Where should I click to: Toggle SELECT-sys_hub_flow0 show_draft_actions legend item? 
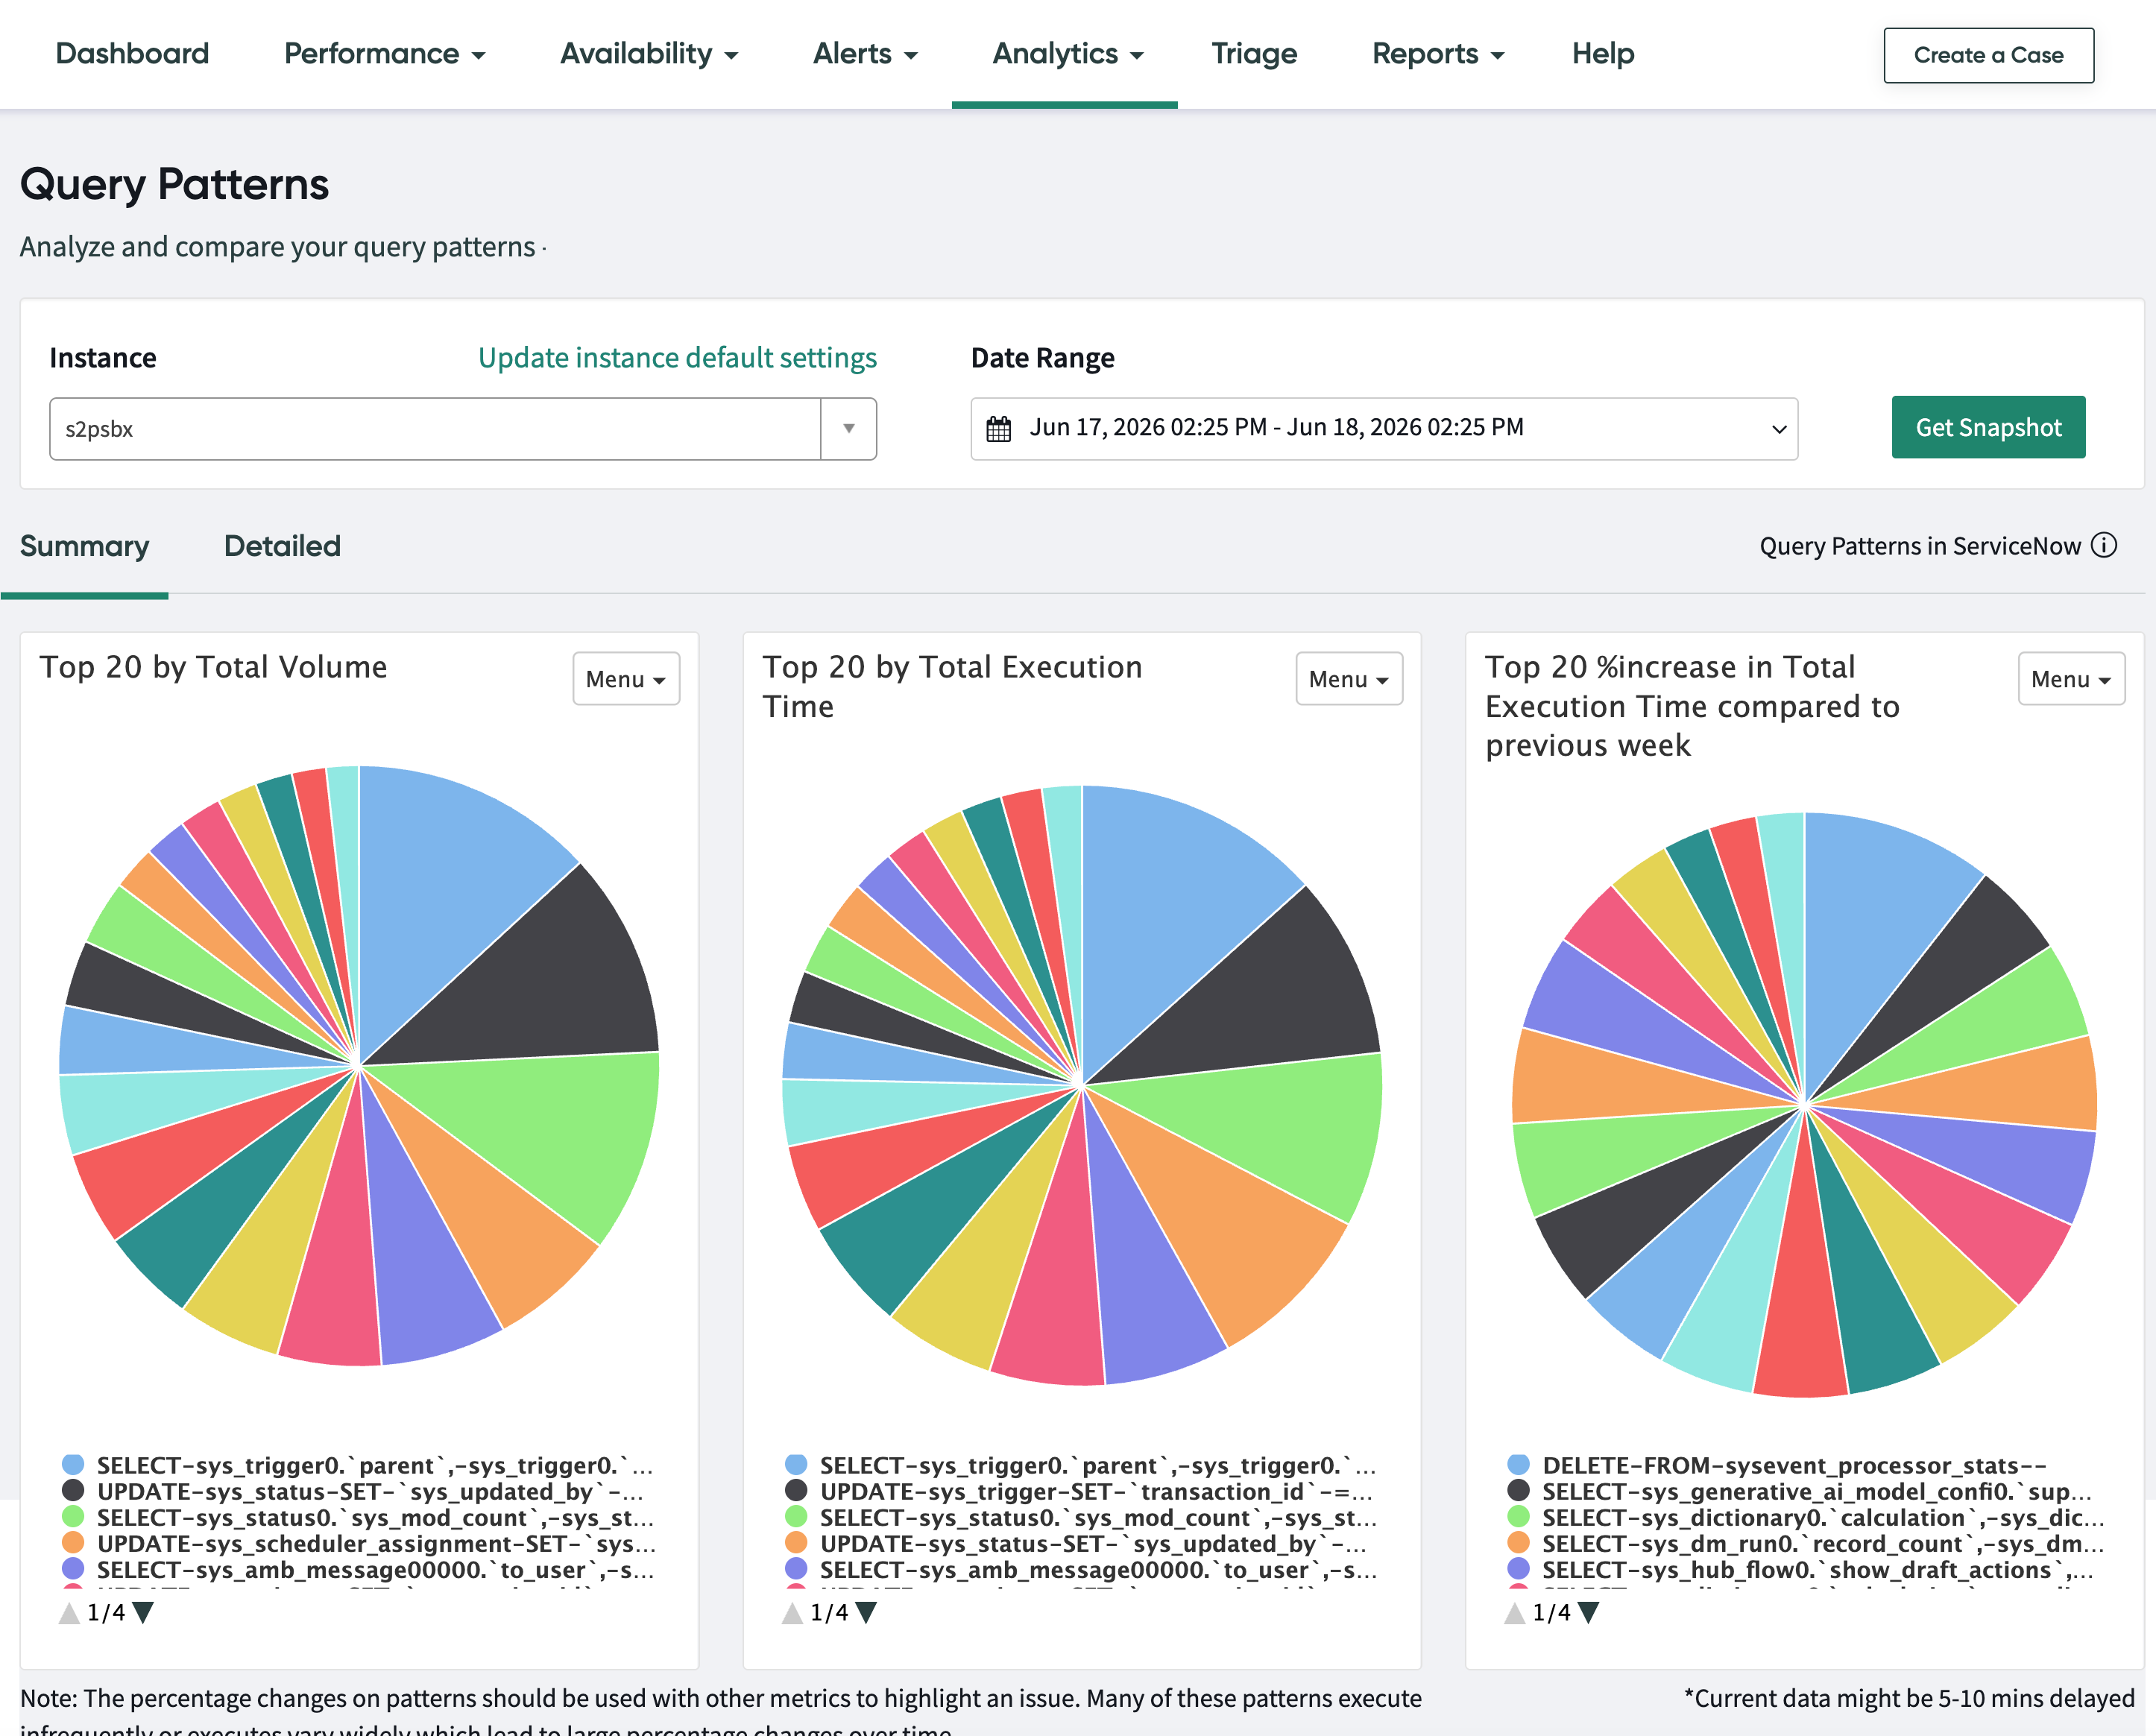[x=1800, y=1570]
